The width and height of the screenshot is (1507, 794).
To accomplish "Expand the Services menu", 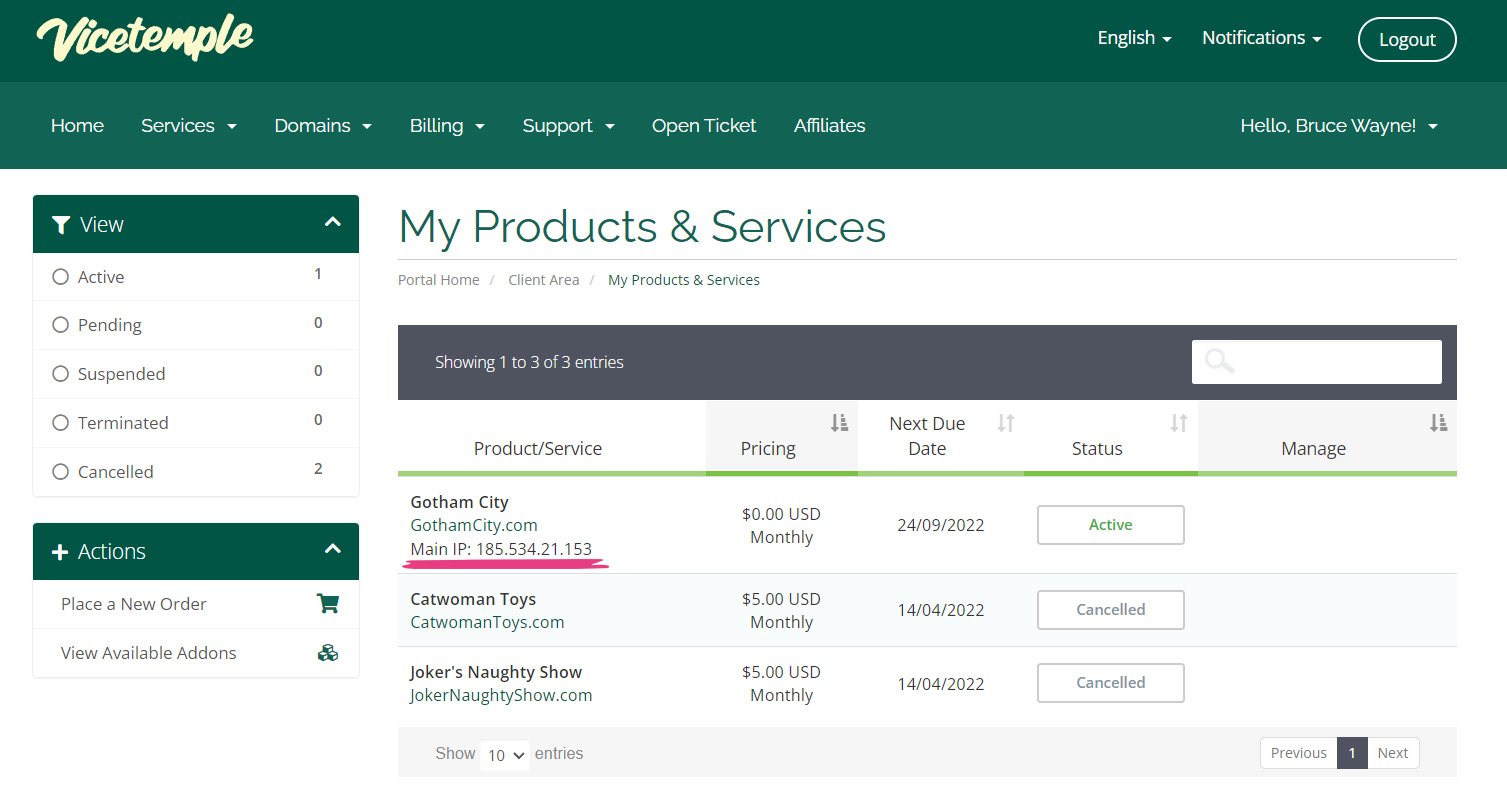I will (x=189, y=126).
